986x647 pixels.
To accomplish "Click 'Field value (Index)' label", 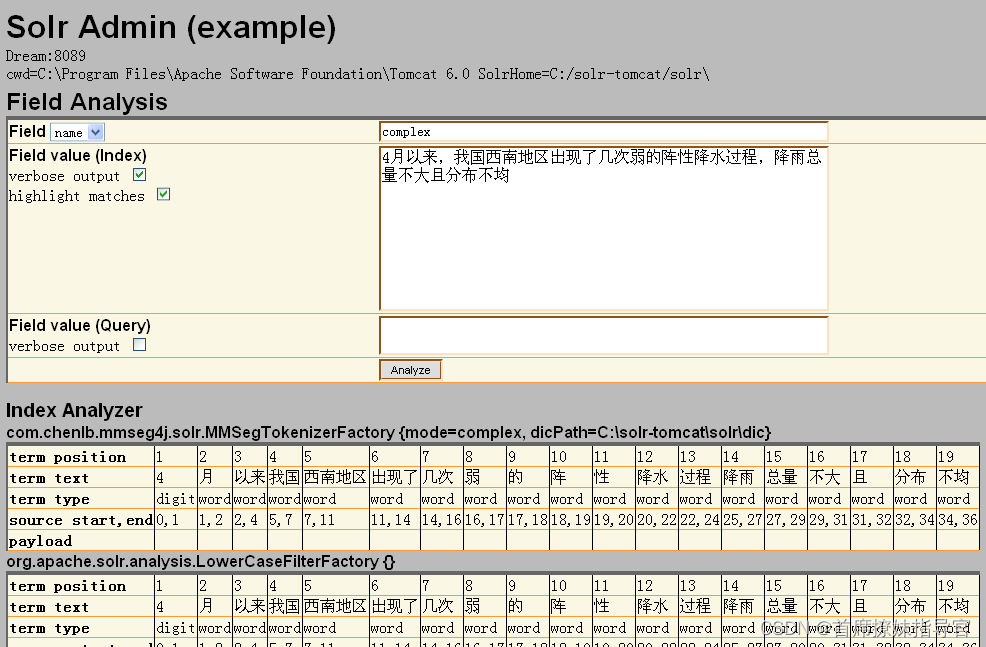I will click(78, 155).
